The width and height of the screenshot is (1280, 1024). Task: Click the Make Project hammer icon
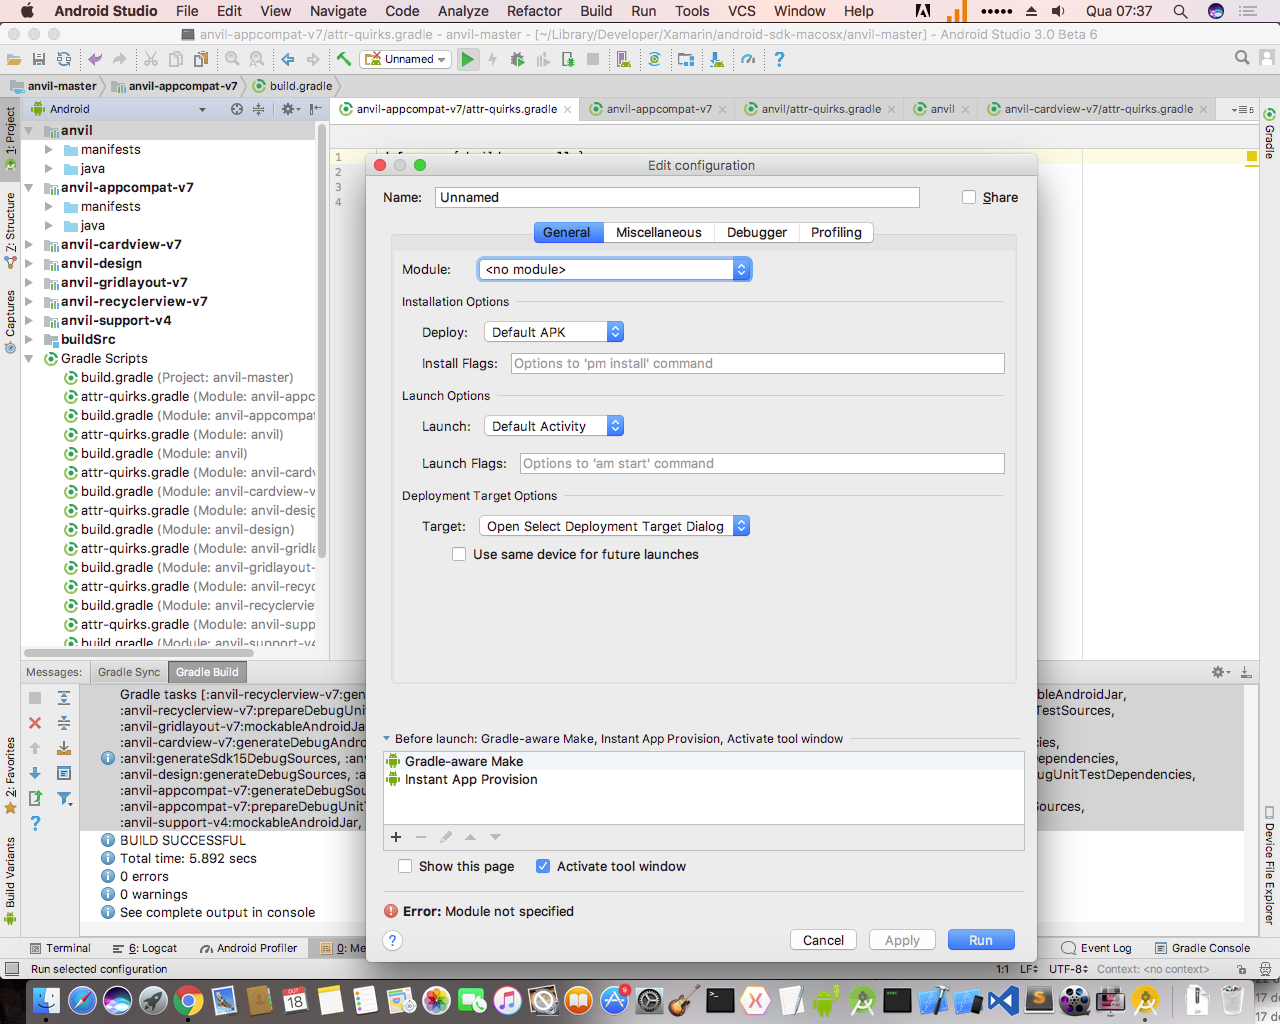344,59
